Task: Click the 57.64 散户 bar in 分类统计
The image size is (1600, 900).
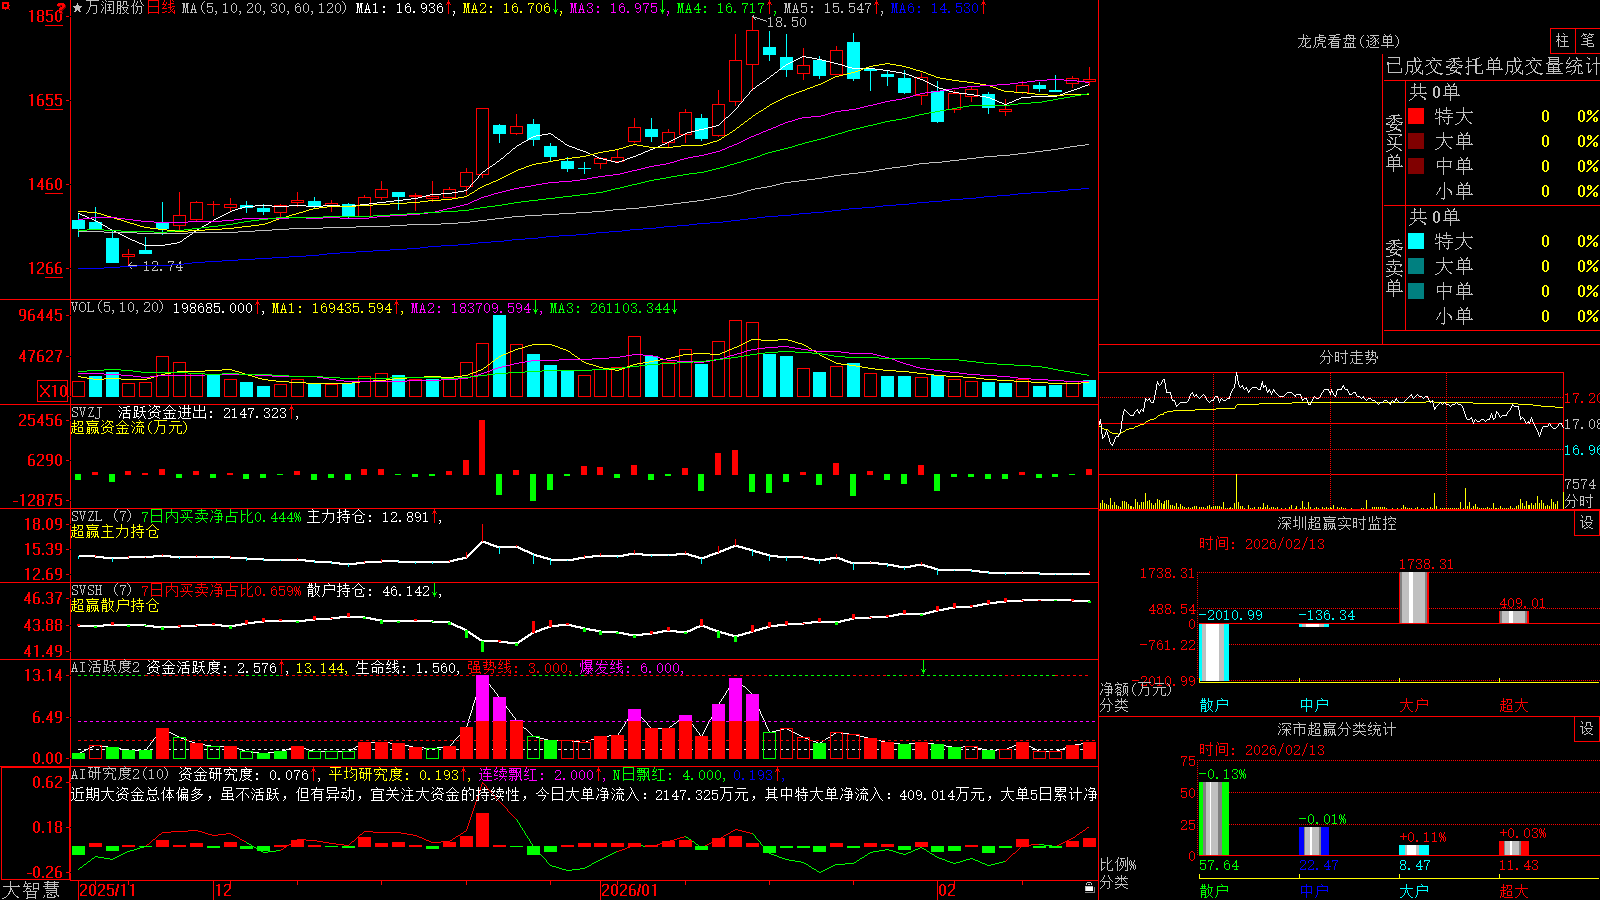Action: [1214, 819]
